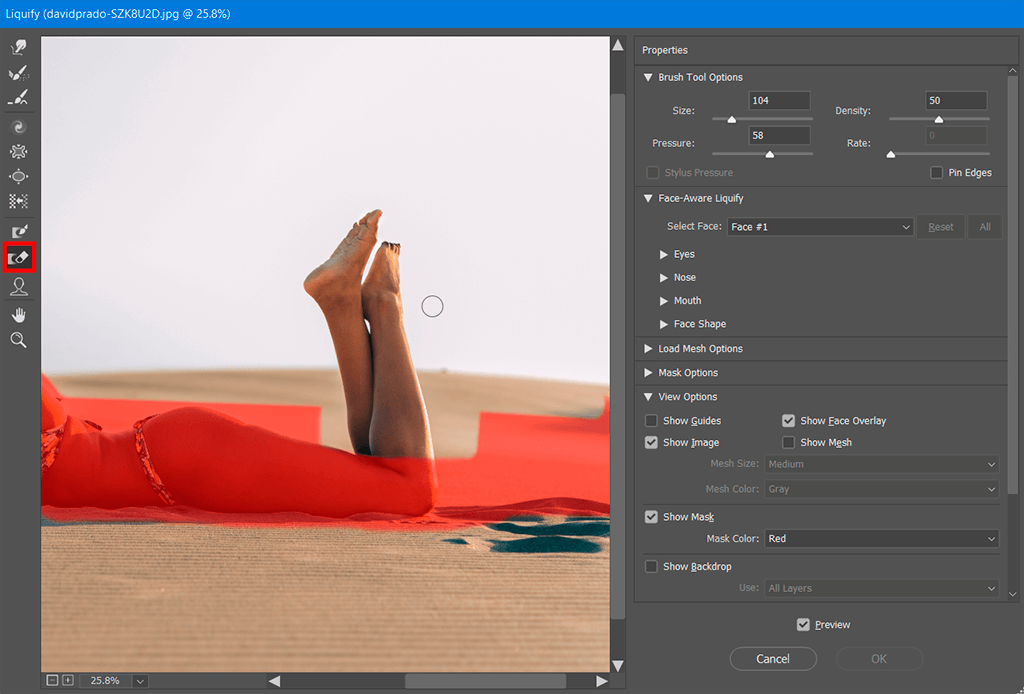Turn off Show Mask checkbox

652,517
